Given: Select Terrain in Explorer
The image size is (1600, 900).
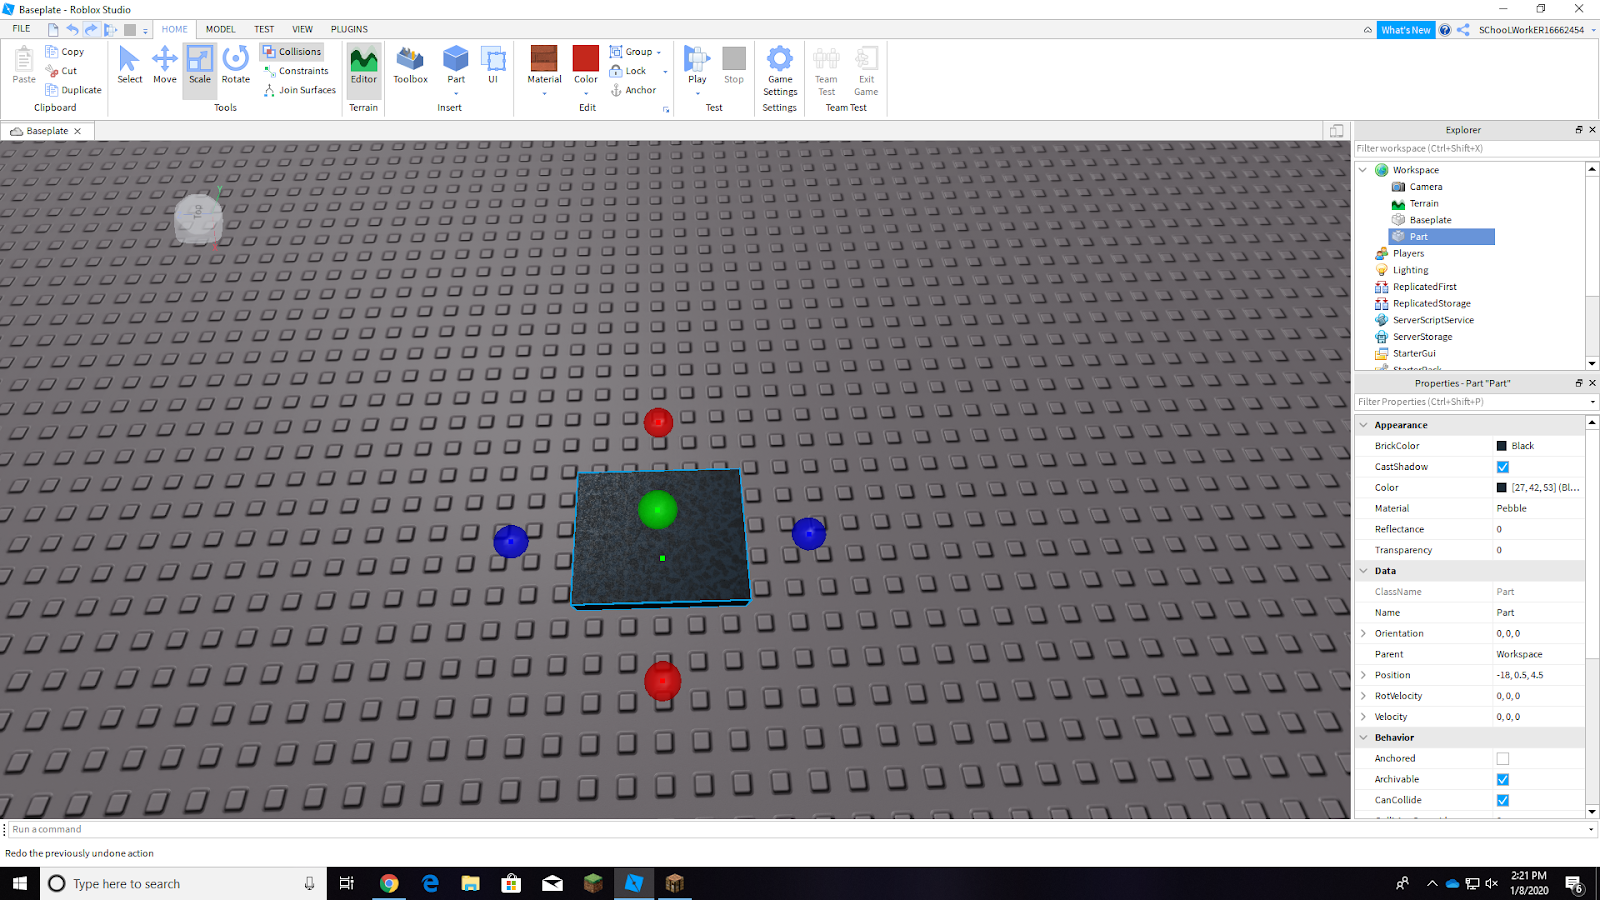Looking at the screenshot, I should tap(1424, 204).
